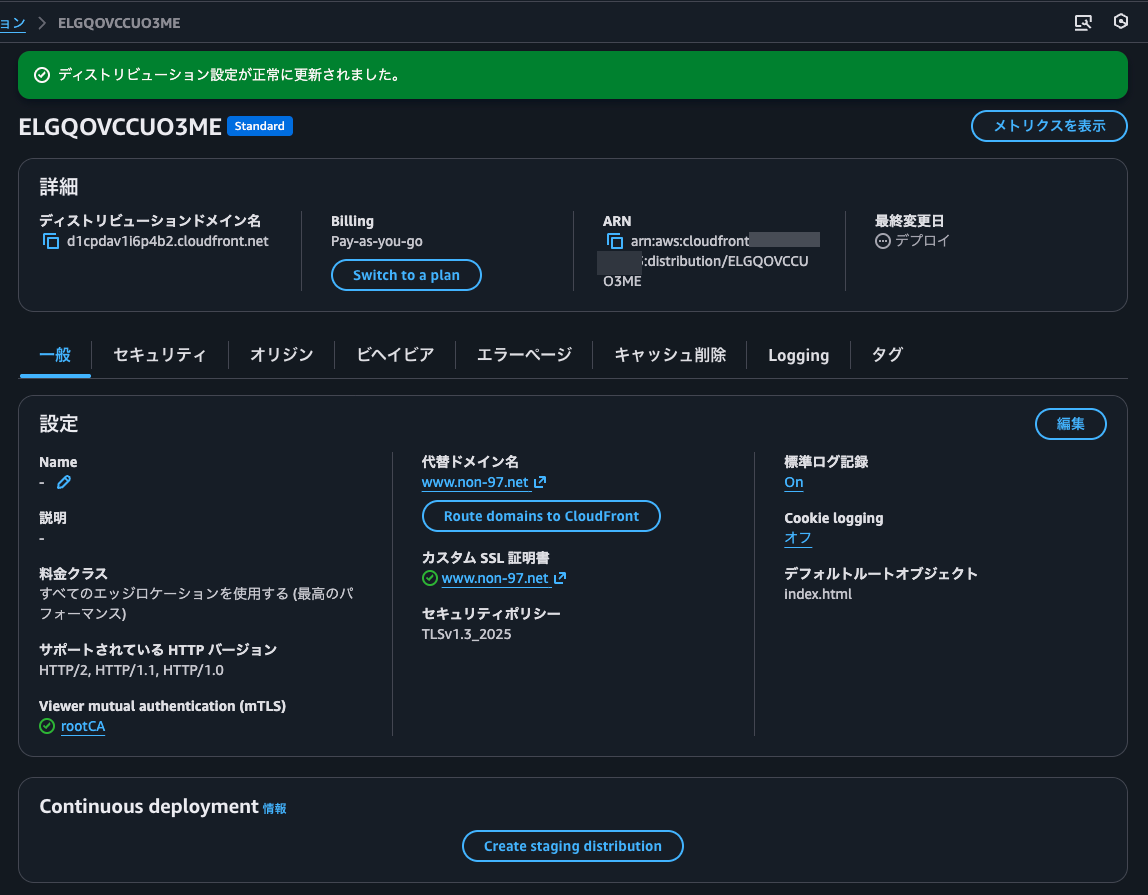The image size is (1148, 895).
Task: Enable Cookie logging by clicking オフ
Action: click(x=797, y=538)
